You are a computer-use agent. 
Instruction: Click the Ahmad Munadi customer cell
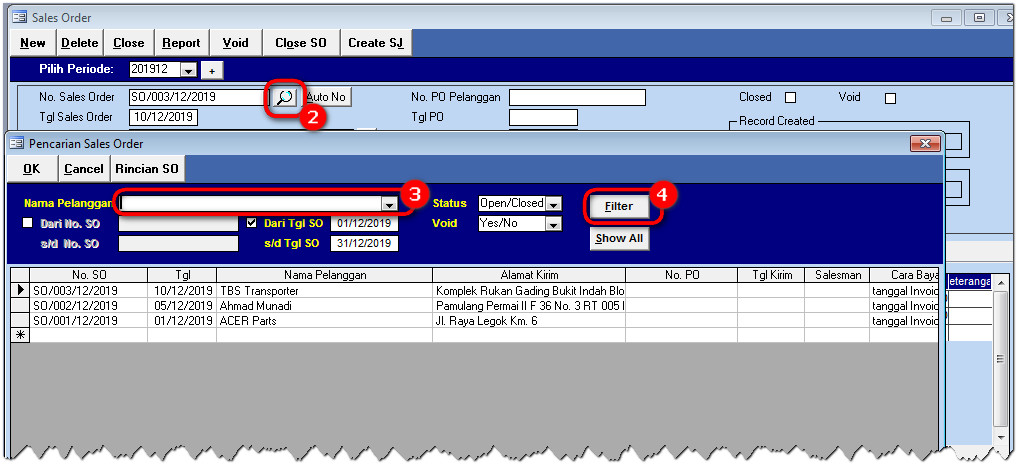pyautogui.click(x=324, y=305)
